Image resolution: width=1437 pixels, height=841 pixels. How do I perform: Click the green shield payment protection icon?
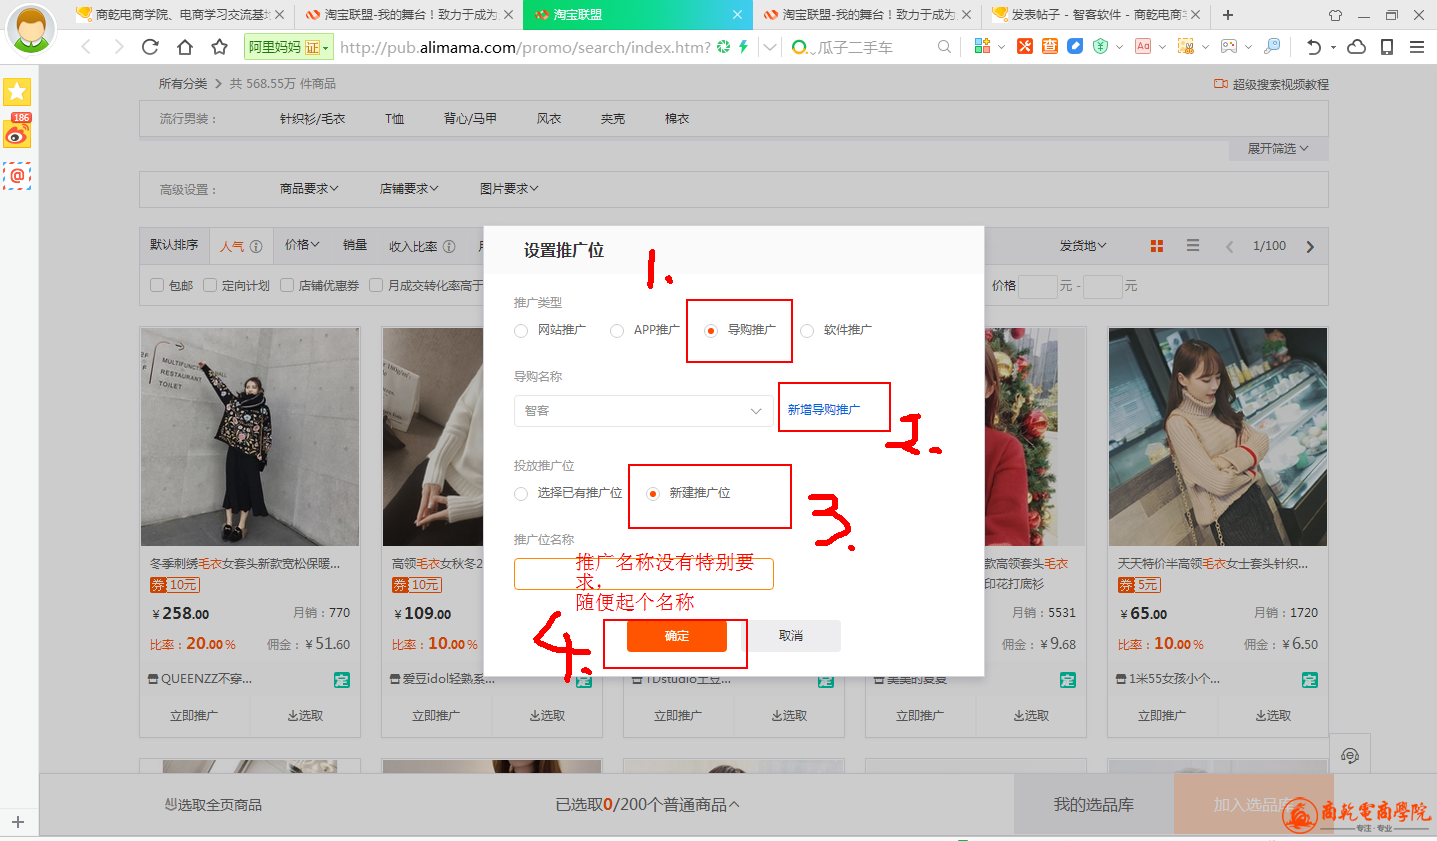click(1100, 46)
